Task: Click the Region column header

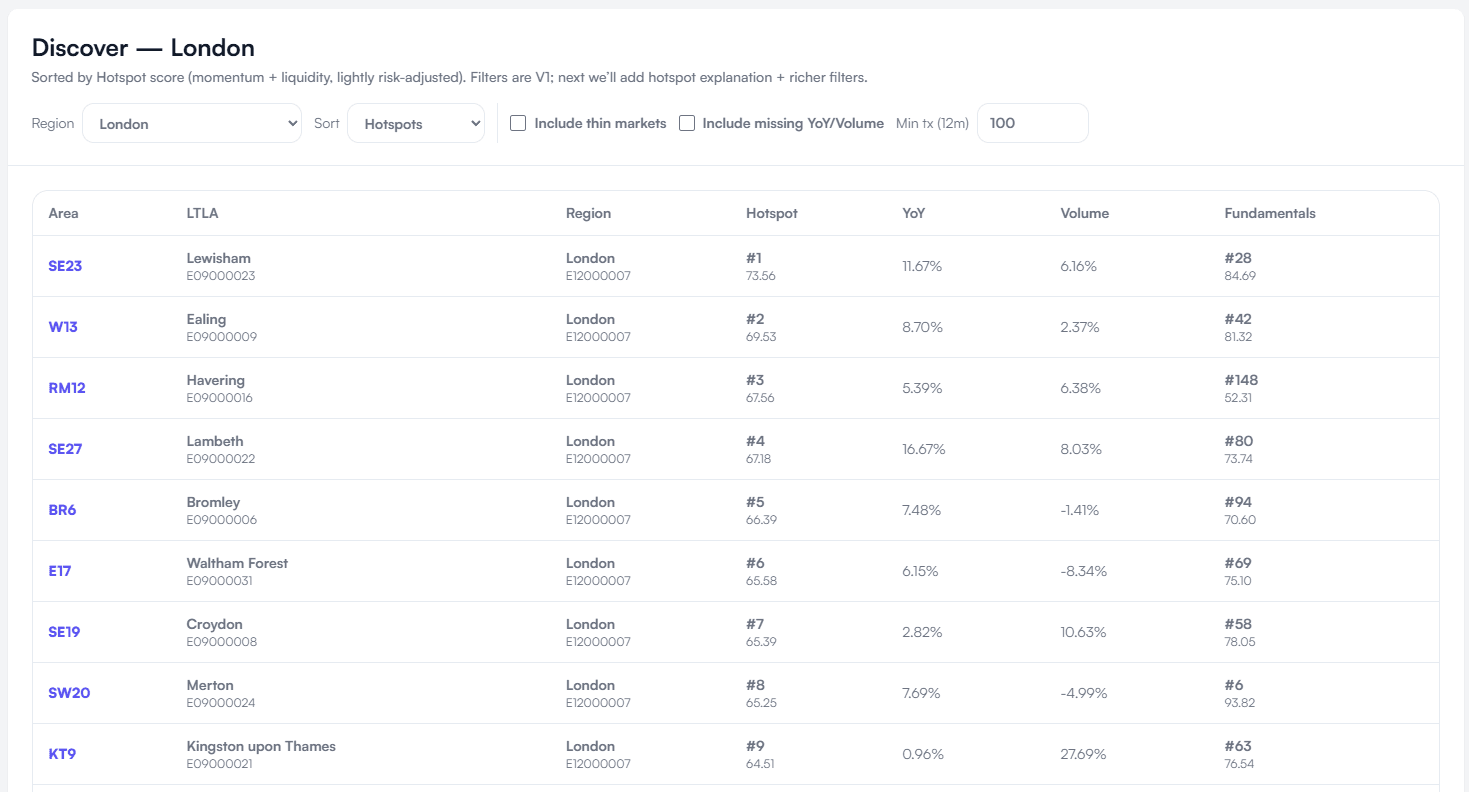Action: click(588, 213)
